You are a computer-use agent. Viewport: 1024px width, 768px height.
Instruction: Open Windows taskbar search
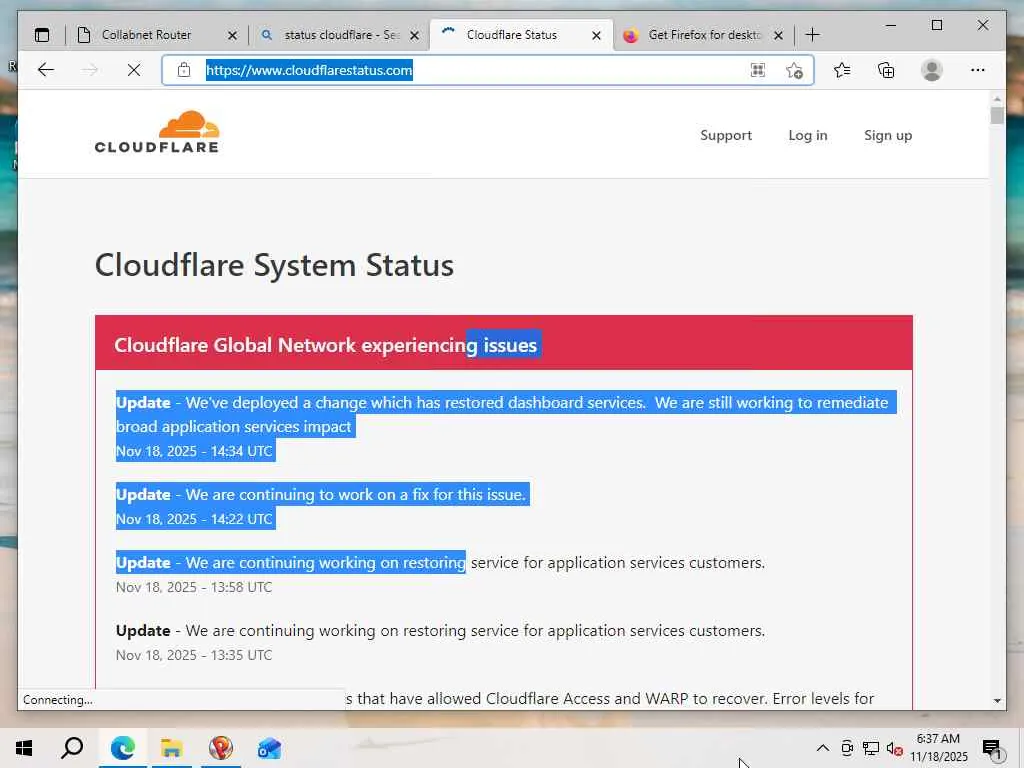pyautogui.click(x=72, y=748)
